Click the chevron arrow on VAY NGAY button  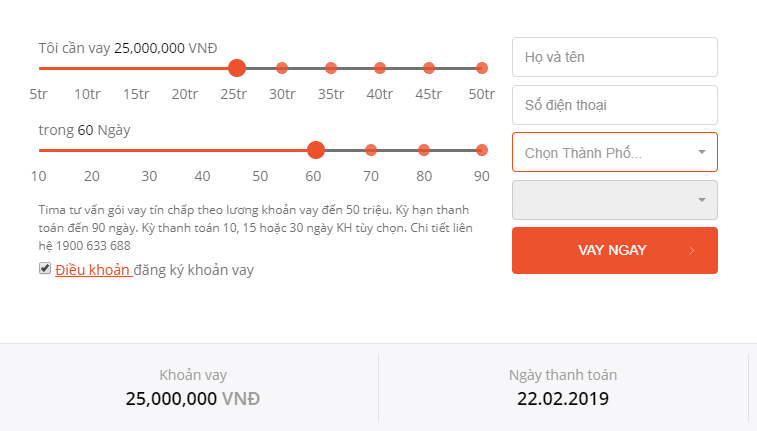(692, 250)
